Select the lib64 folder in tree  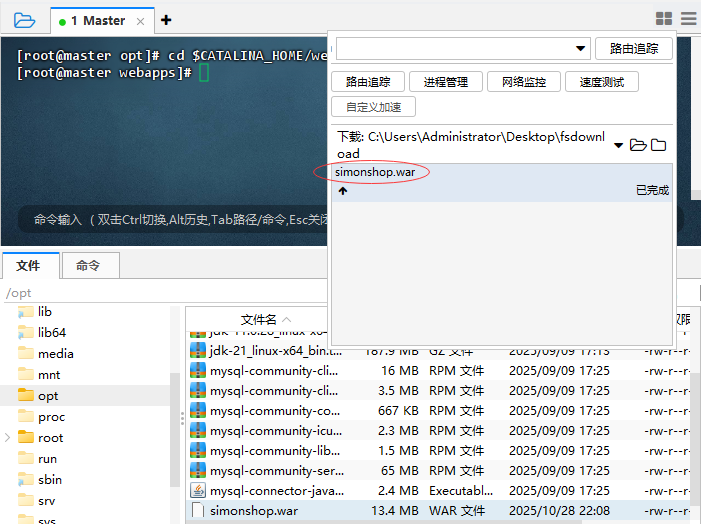pyautogui.click(x=52, y=333)
